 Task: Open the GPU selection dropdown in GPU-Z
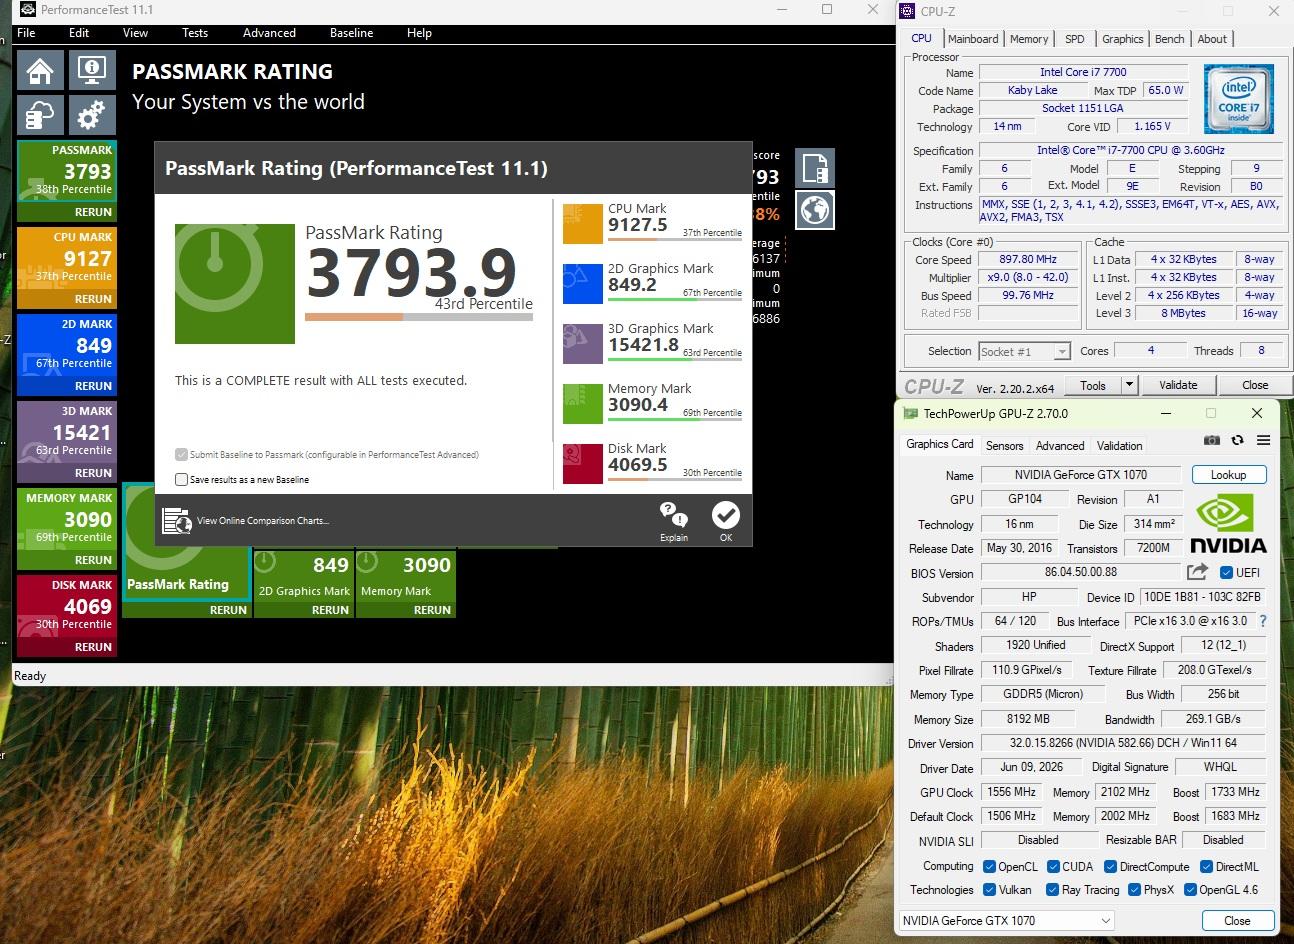click(x=1006, y=920)
